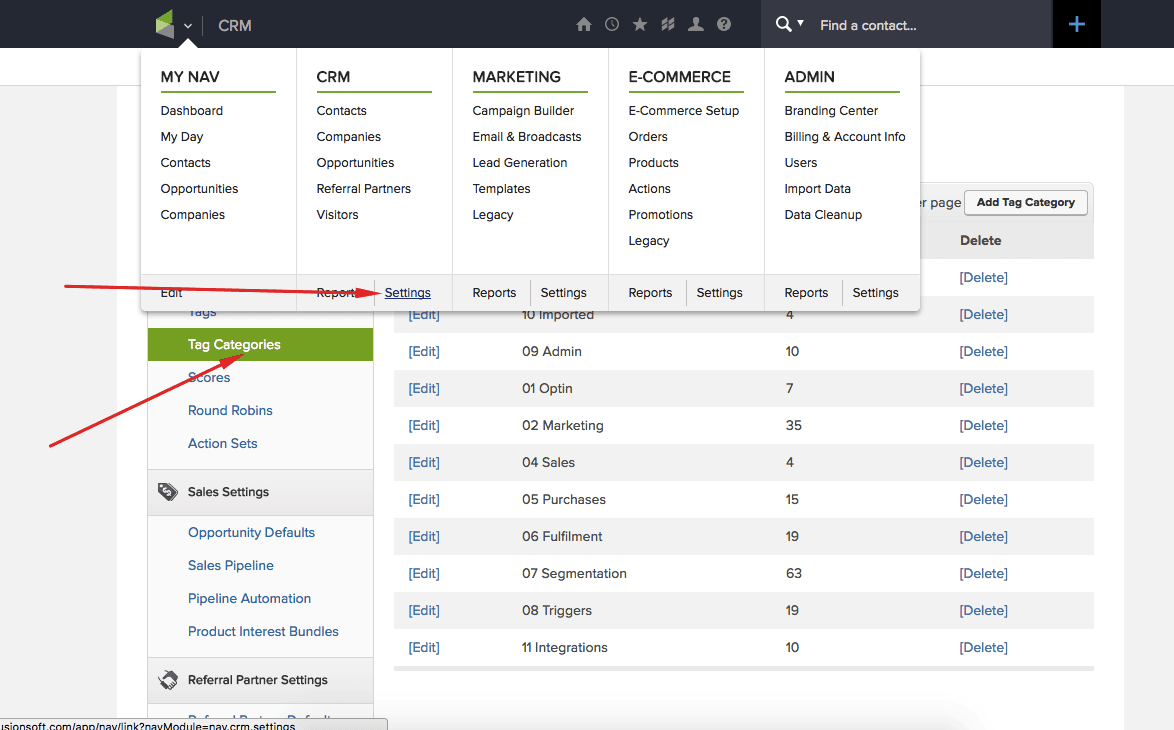The image size is (1174, 730).
Task: Open Pipeline Automation in sidebar
Action: point(249,598)
